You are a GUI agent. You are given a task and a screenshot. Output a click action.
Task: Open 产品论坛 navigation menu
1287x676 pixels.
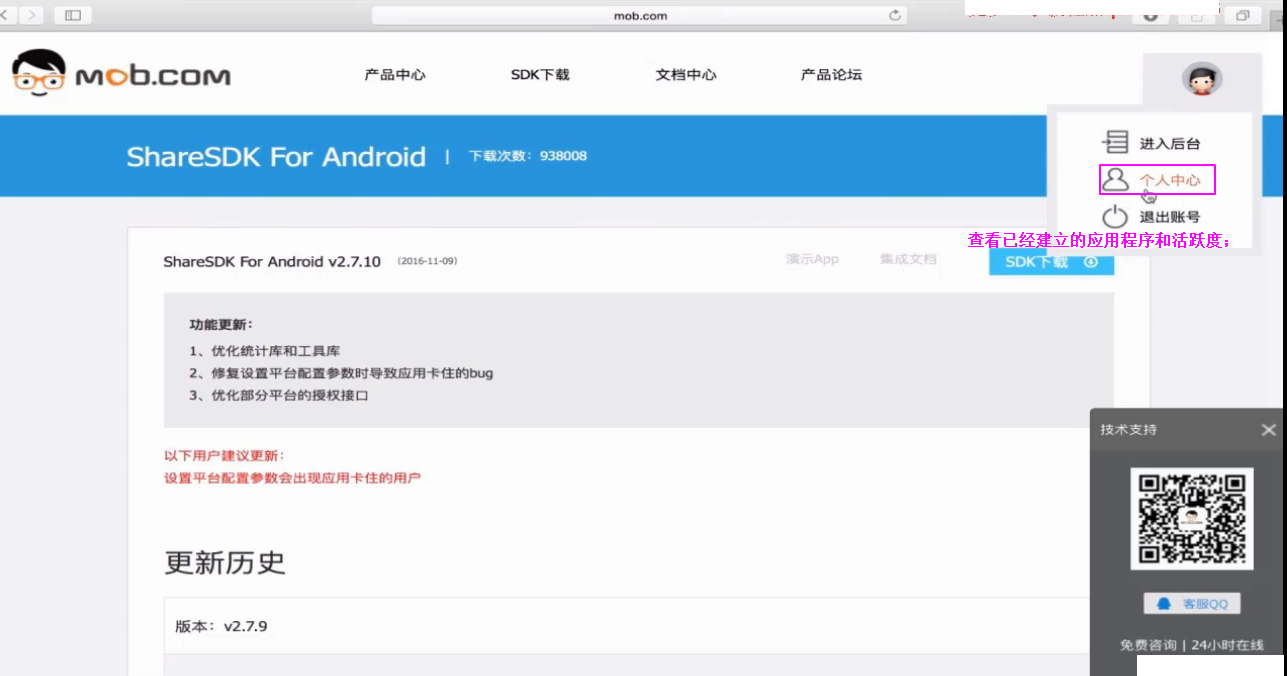[831, 75]
